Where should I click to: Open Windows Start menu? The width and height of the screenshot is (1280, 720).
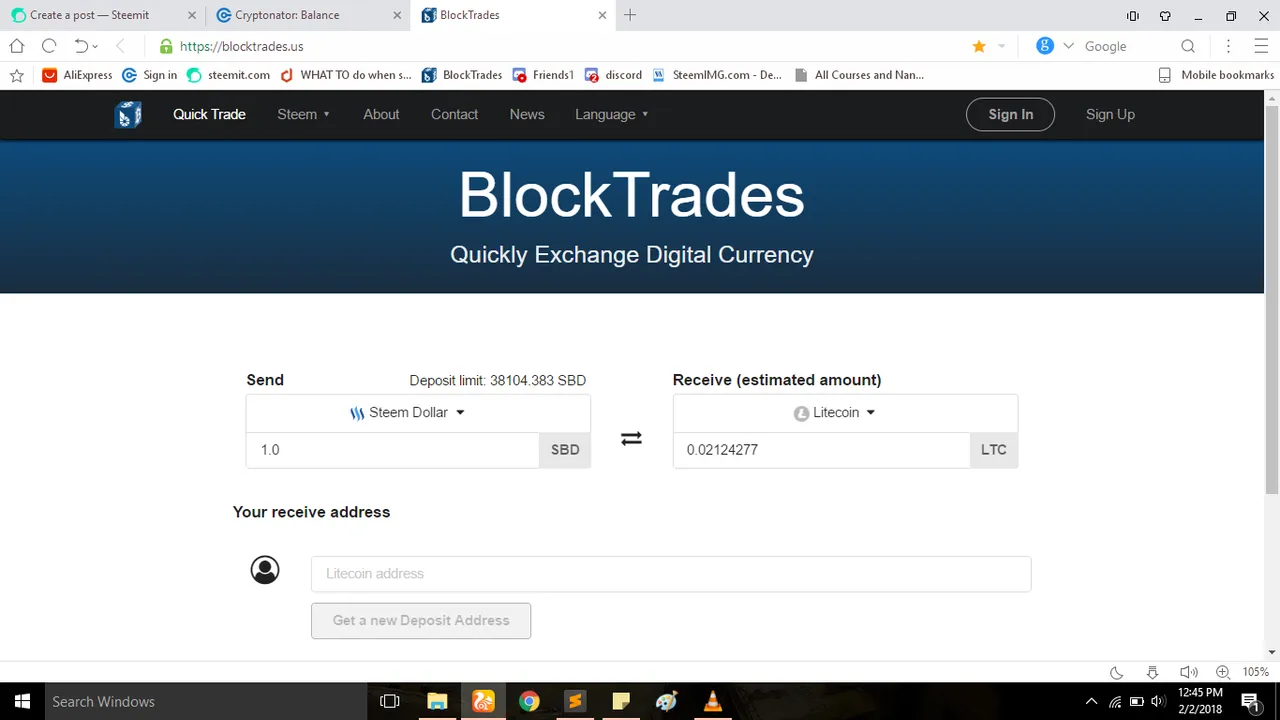click(22, 701)
